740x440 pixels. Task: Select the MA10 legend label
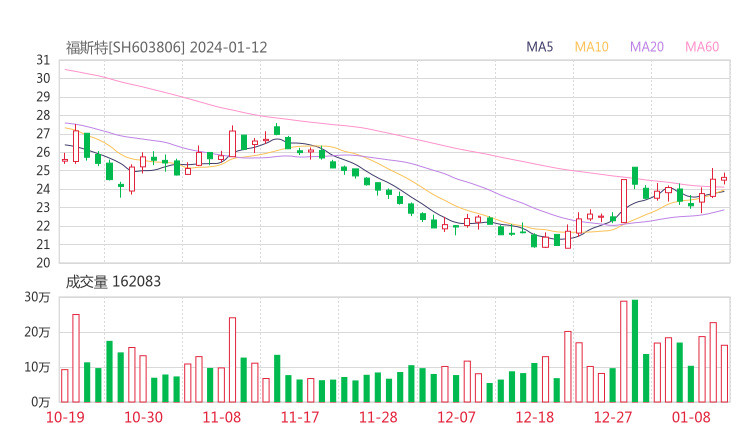pyautogui.click(x=591, y=47)
